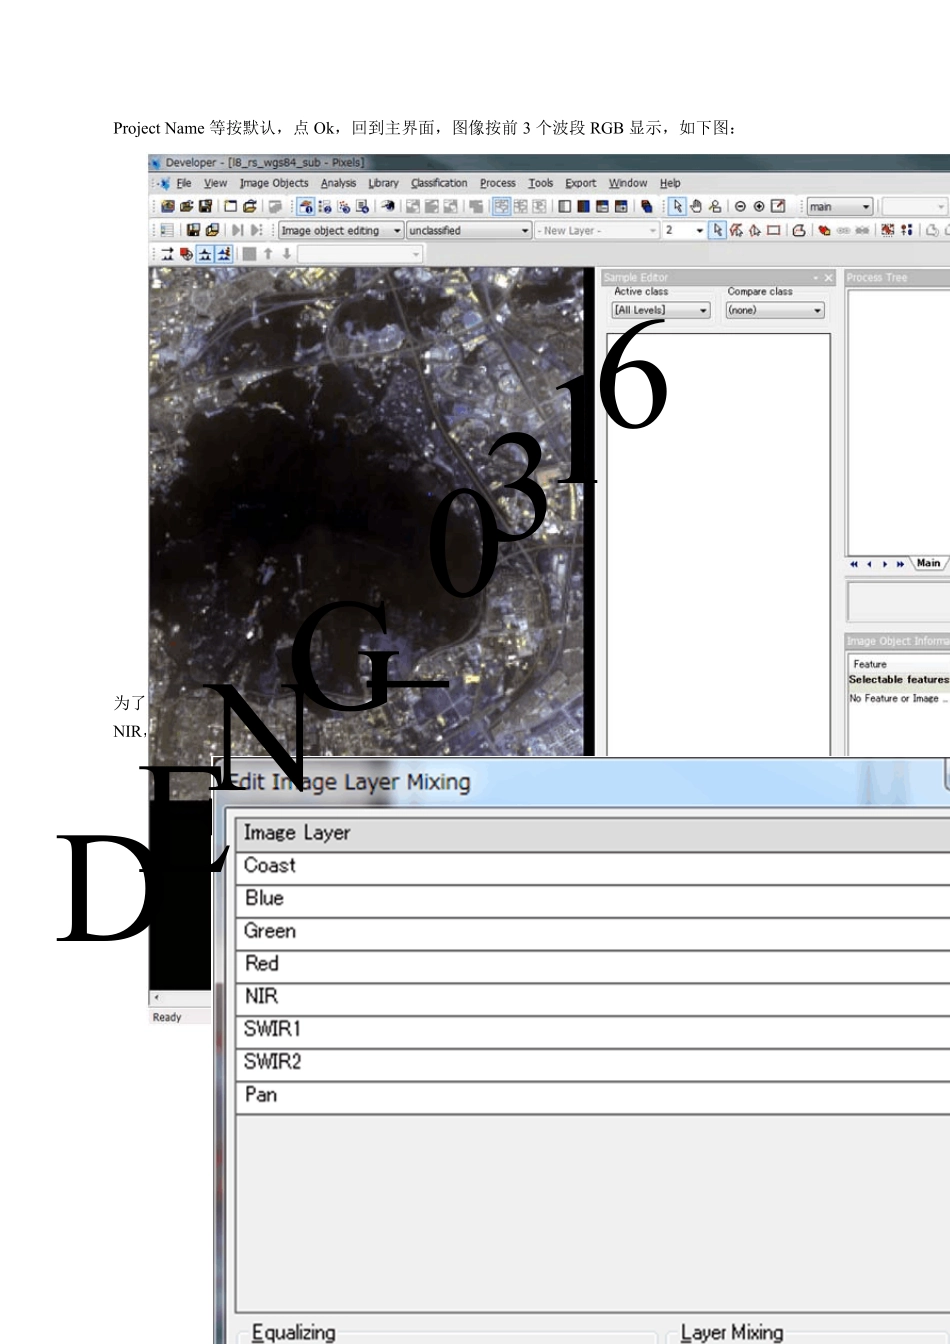The width and height of the screenshot is (950, 1344).
Task: Click the red sample brush icon
Action: point(186,254)
